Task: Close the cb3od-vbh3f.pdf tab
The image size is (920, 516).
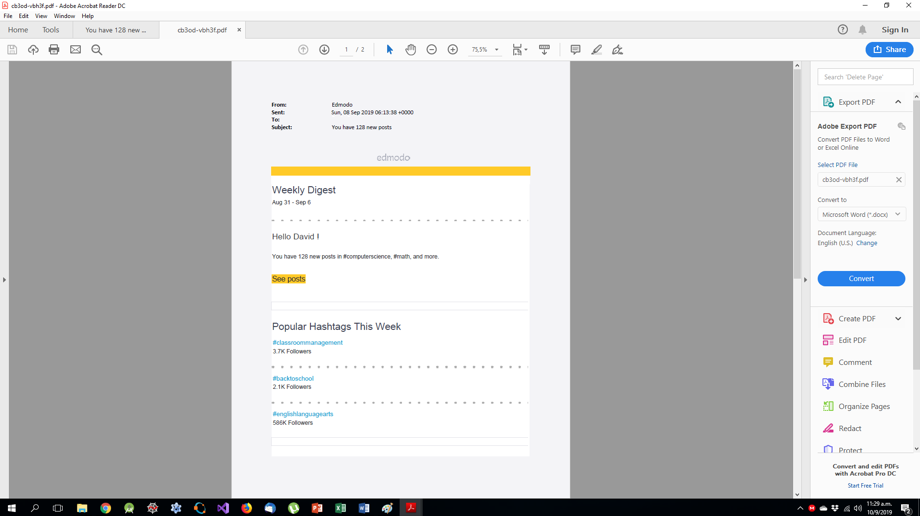Action: (239, 30)
